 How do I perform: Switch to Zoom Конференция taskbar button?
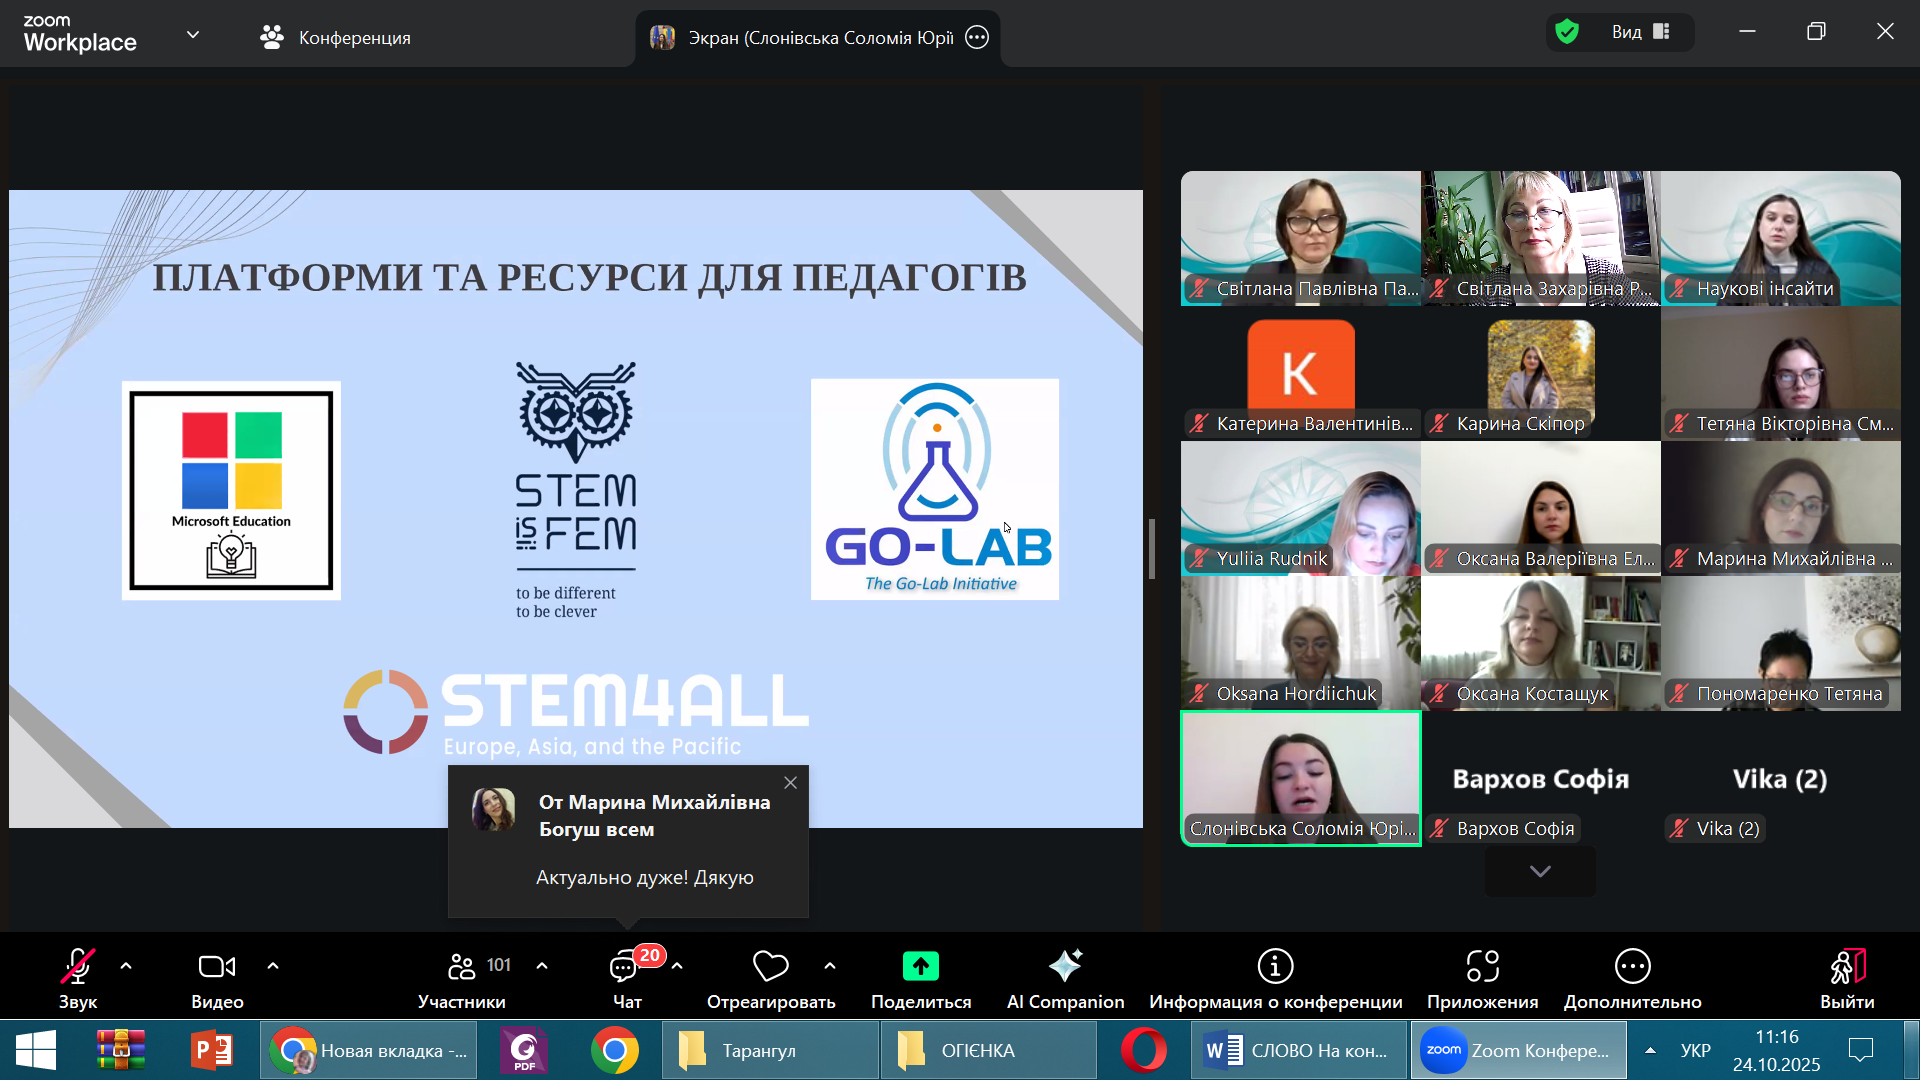[1517, 1050]
